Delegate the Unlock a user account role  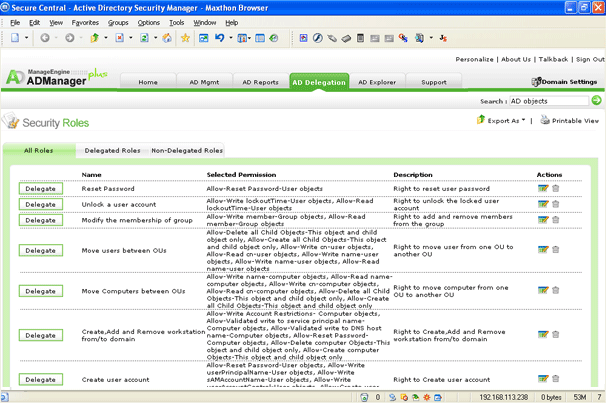(41, 204)
